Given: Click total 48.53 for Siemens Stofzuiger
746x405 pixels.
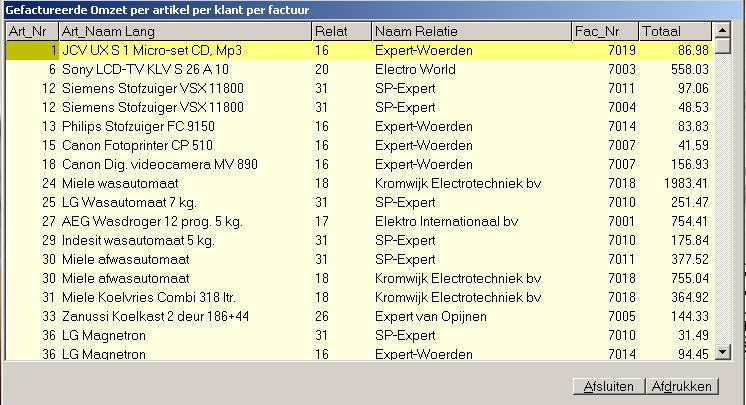Looking at the screenshot, I should [694, 108].
